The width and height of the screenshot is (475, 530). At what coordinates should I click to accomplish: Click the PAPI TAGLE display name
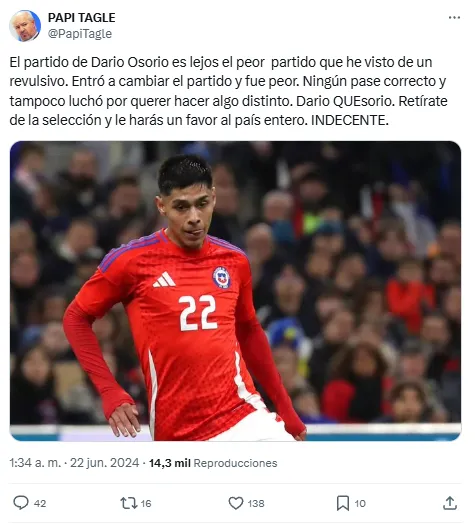(x=81, y=18)
